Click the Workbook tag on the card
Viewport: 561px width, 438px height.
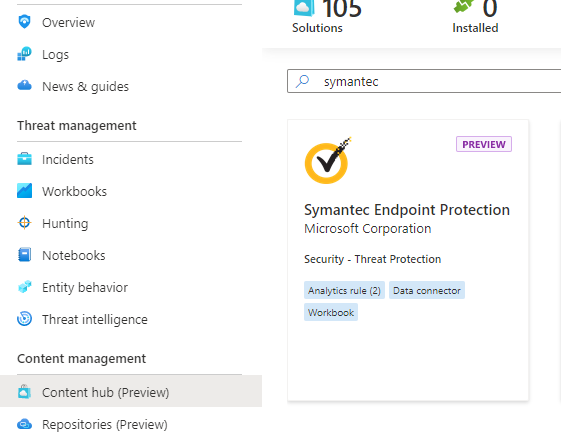[331, 312]
